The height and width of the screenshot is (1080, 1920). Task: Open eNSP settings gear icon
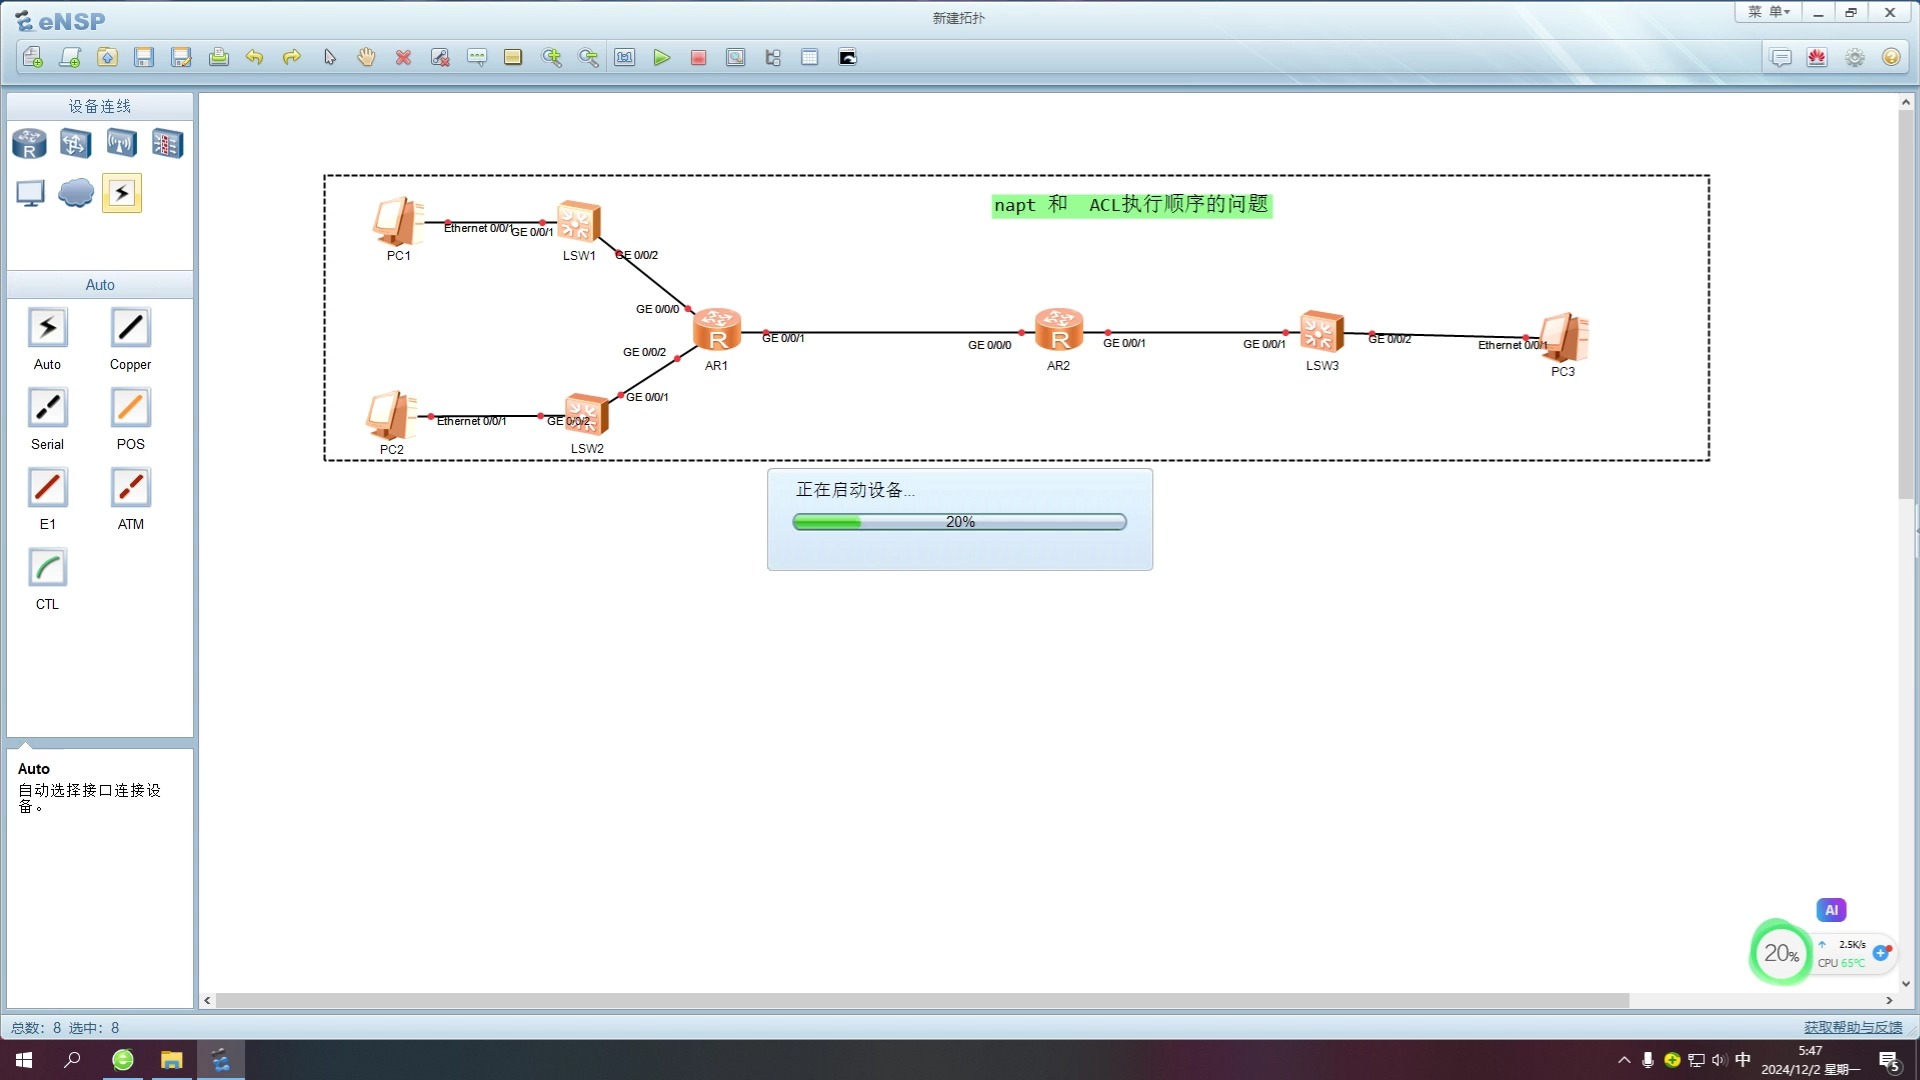1855,57
